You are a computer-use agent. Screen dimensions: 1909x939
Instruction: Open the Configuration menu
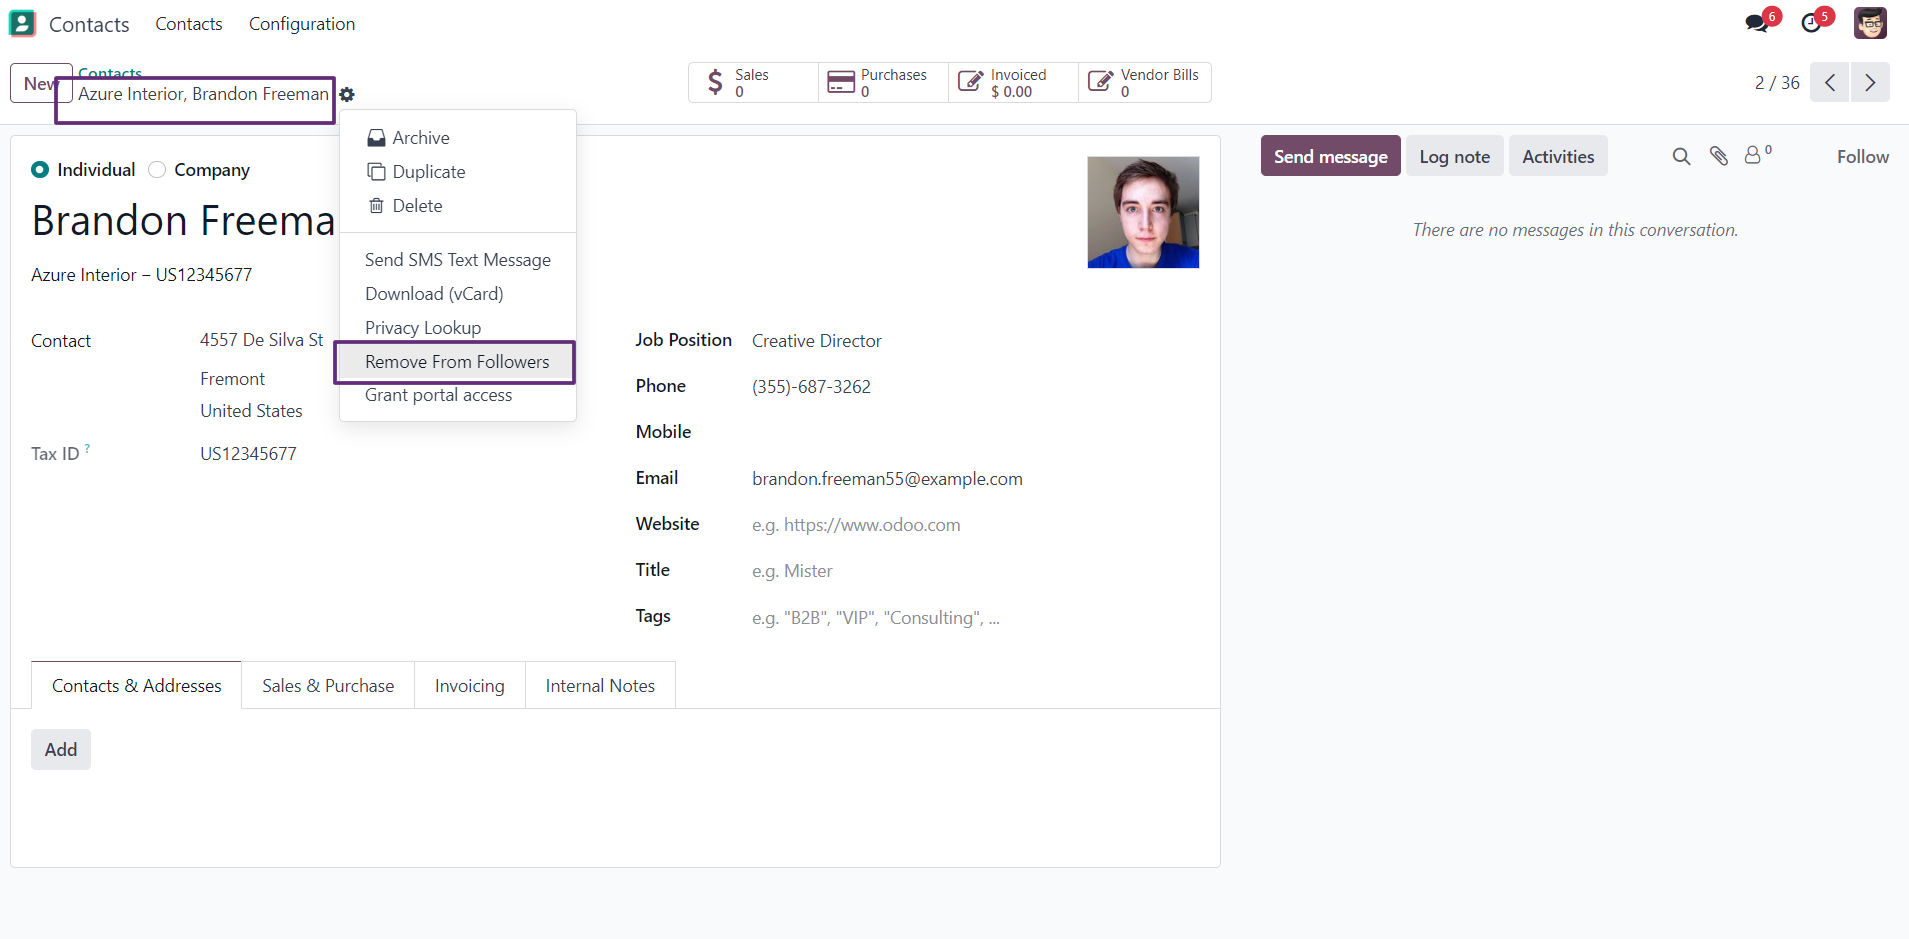(x=302, y=24)
